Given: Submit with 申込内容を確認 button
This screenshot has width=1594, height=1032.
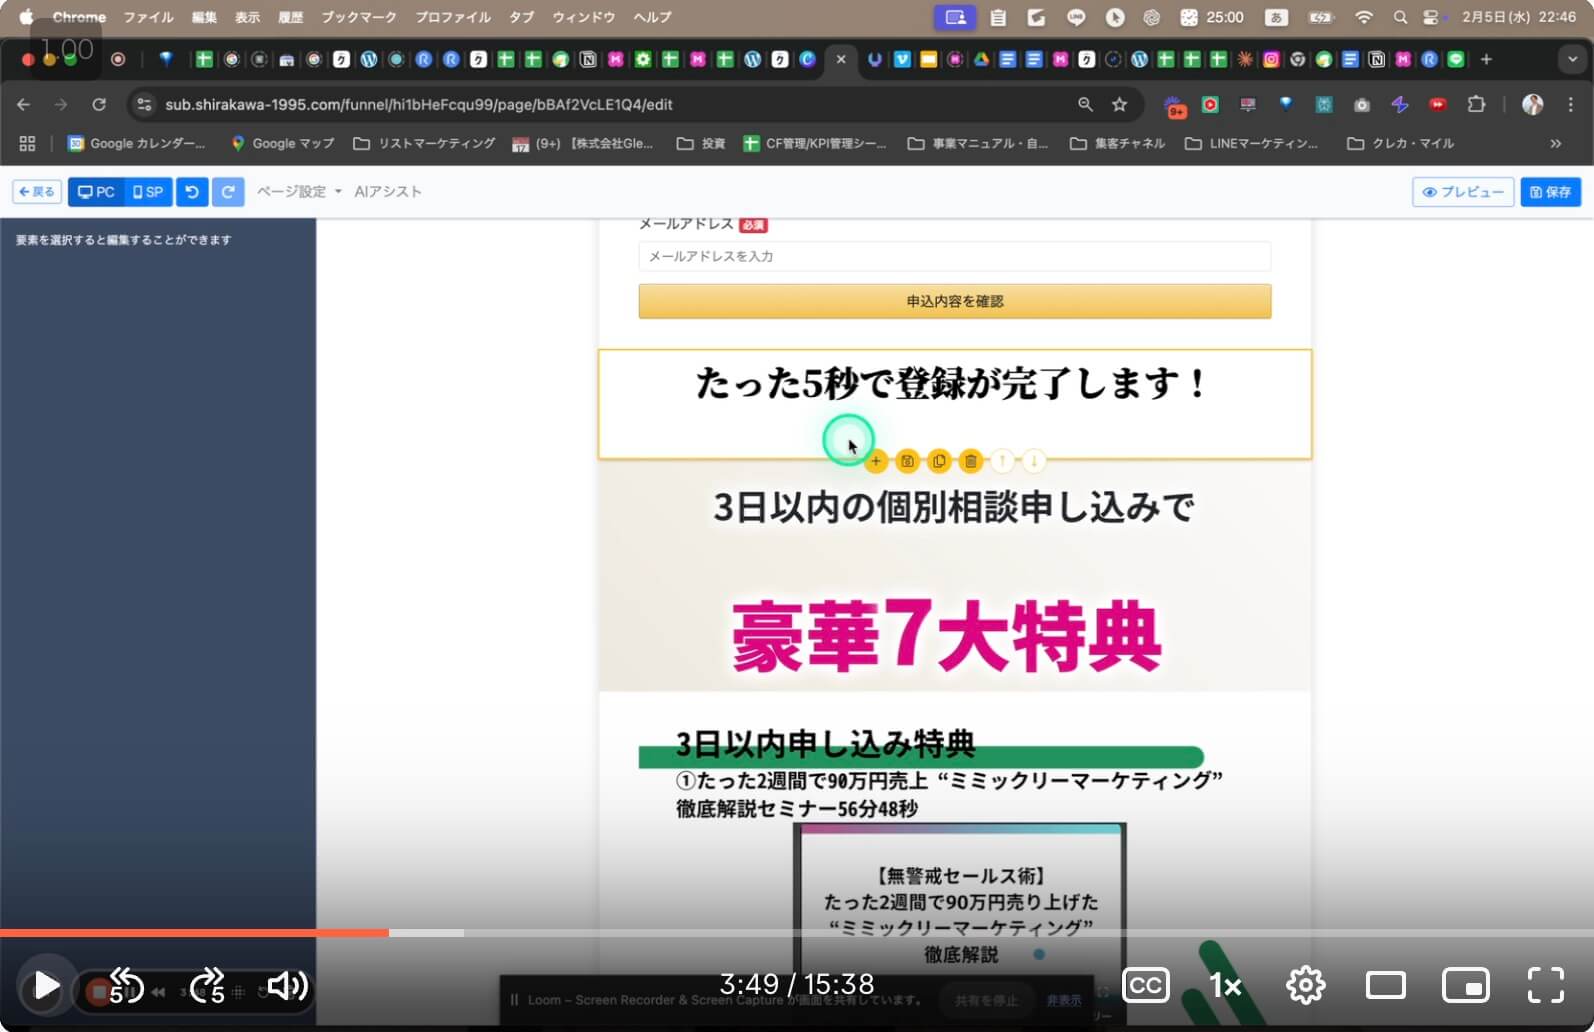Looking at the screenshot, I should click(x=955, y=301).
